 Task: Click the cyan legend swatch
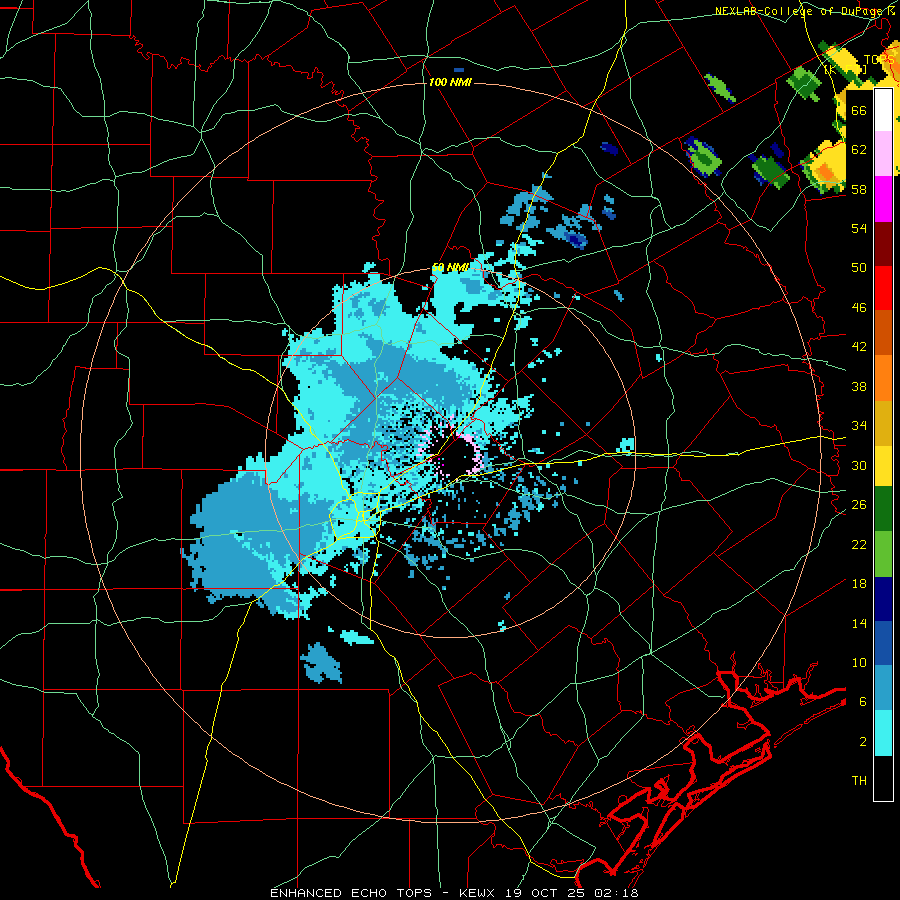click(883, 733)
